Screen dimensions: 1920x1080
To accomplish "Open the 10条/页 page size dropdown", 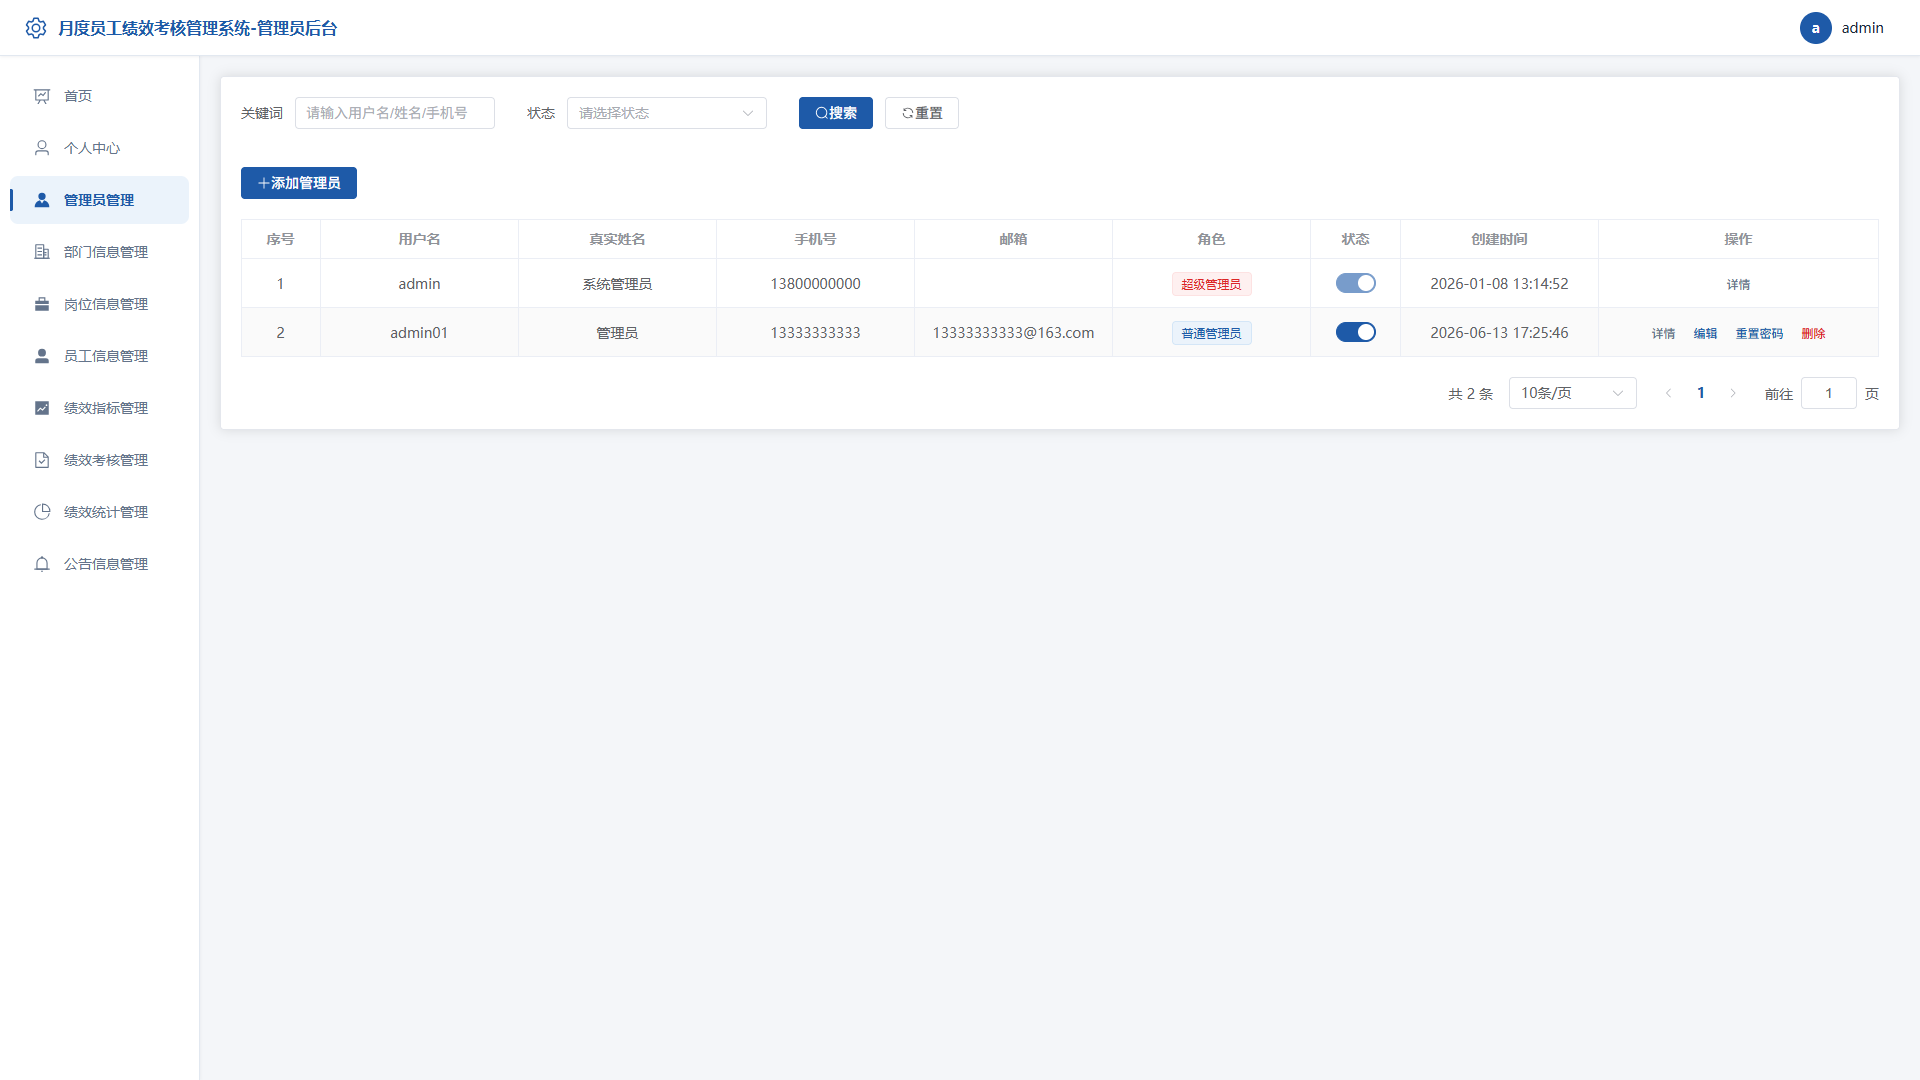I will (1572, 393).
